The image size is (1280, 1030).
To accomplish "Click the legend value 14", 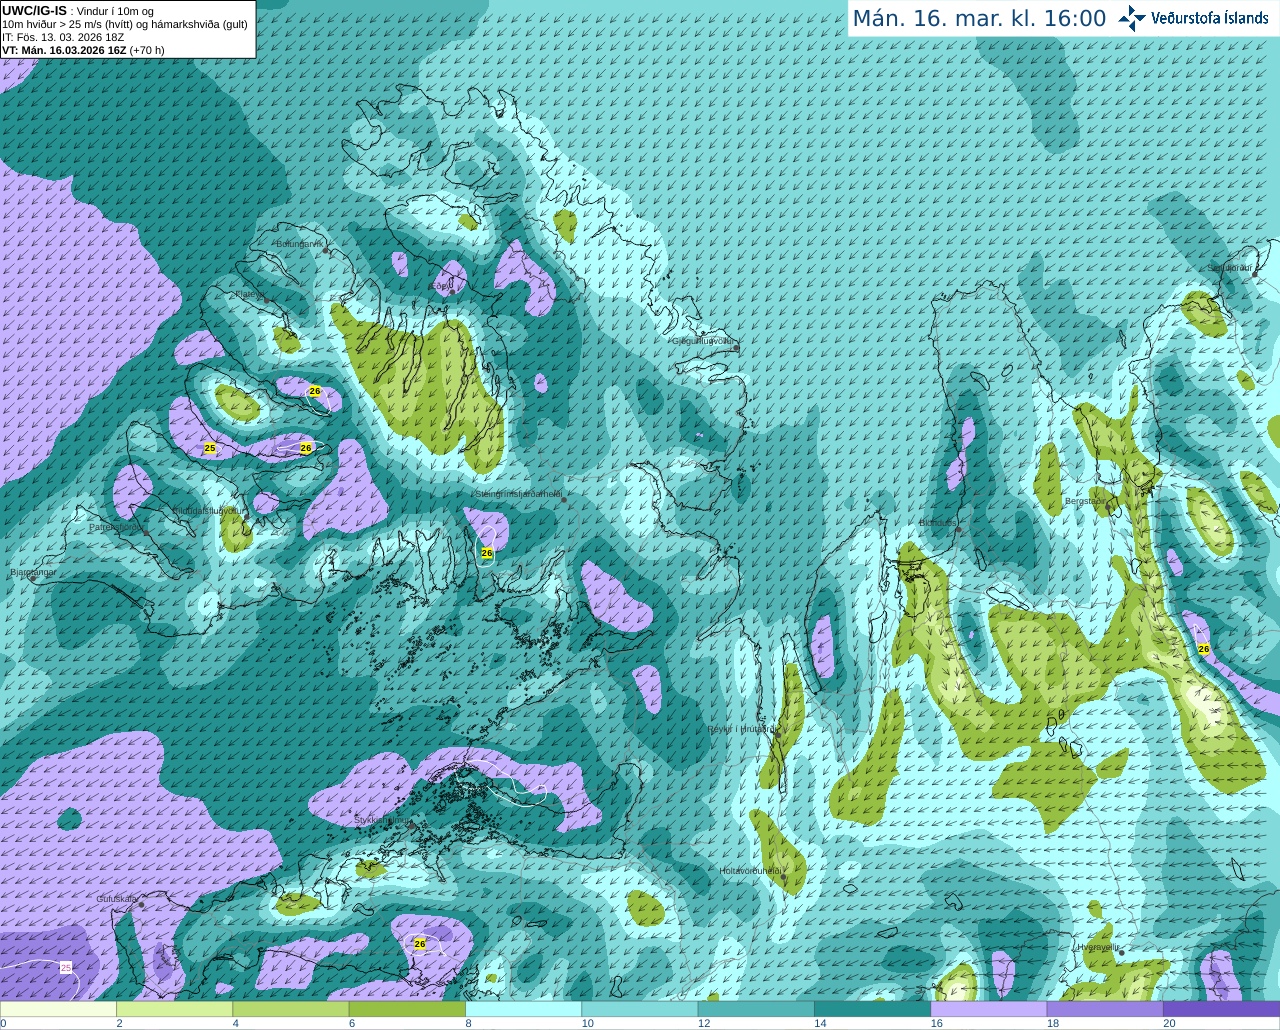I will click(x=820, y=1023).
